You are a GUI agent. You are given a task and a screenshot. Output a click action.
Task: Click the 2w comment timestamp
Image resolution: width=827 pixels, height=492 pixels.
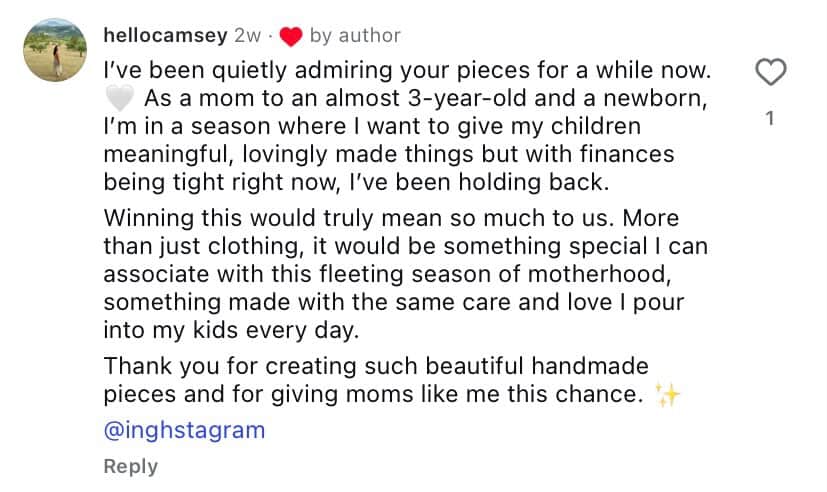tap(247, 36)
